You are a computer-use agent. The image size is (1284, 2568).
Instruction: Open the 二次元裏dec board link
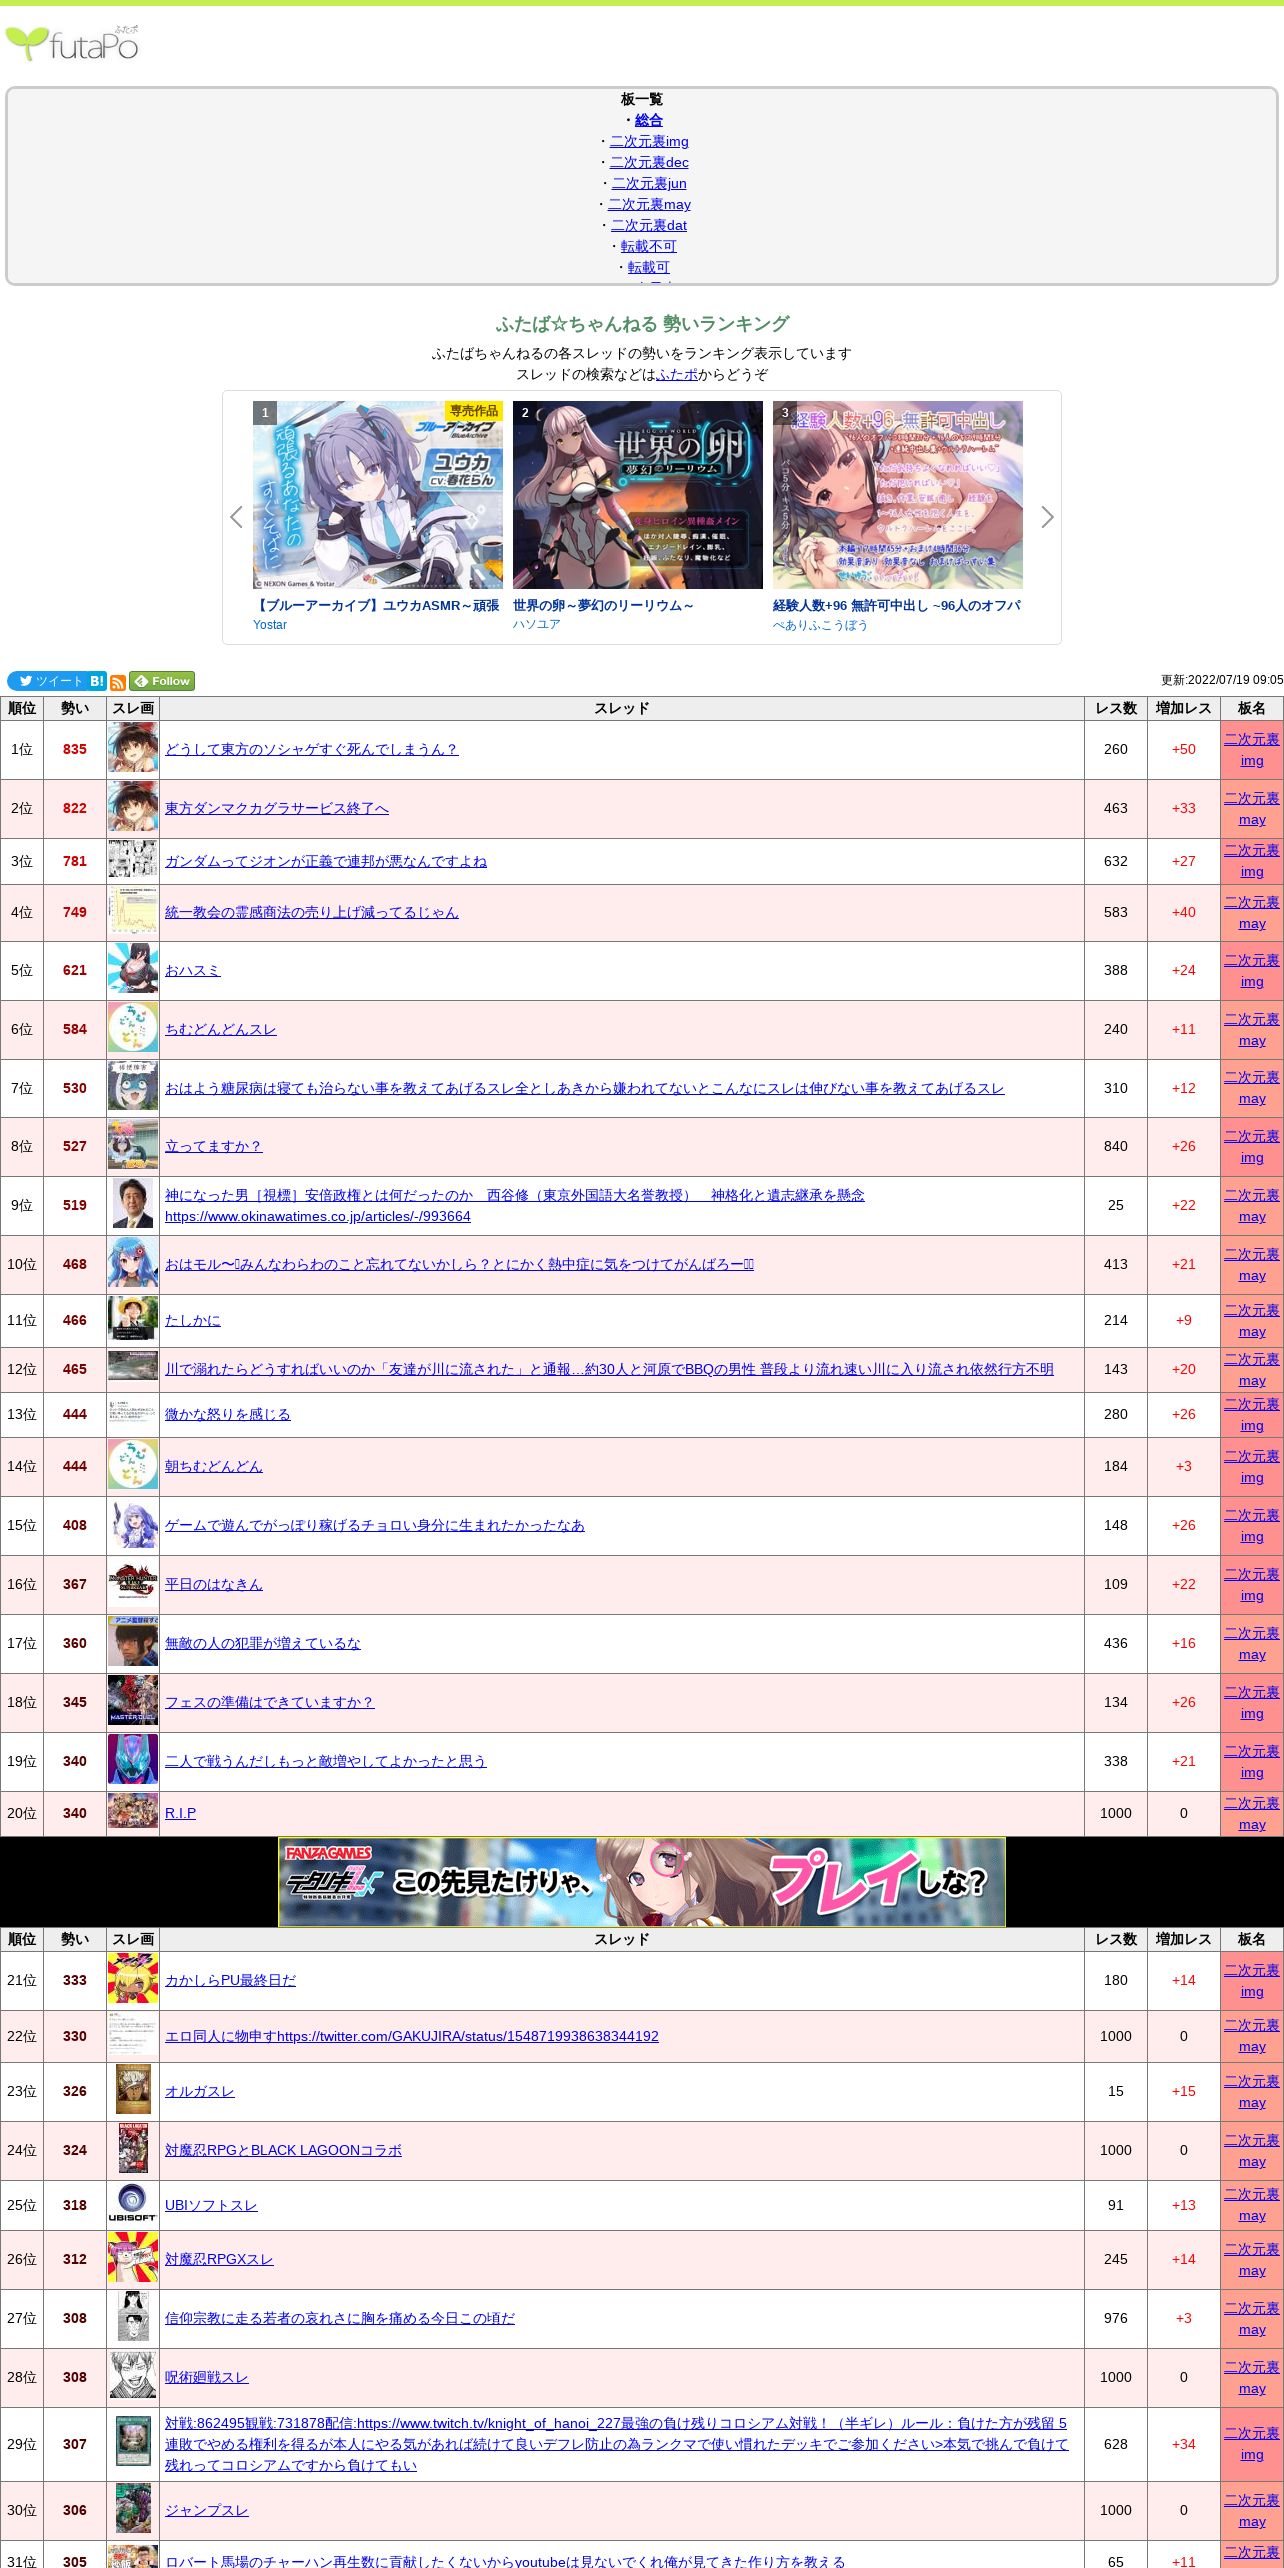pos(649,162)
